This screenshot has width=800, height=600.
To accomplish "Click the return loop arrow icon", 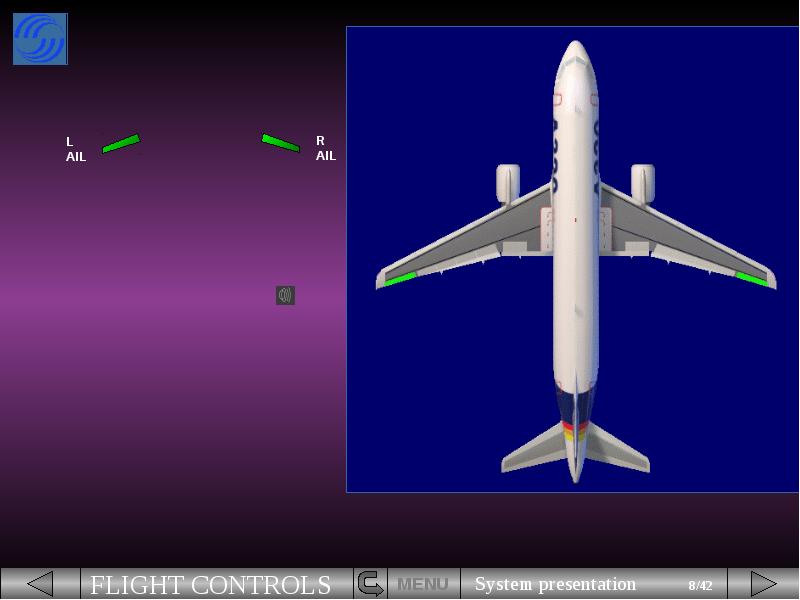I will tap(370, 584).
